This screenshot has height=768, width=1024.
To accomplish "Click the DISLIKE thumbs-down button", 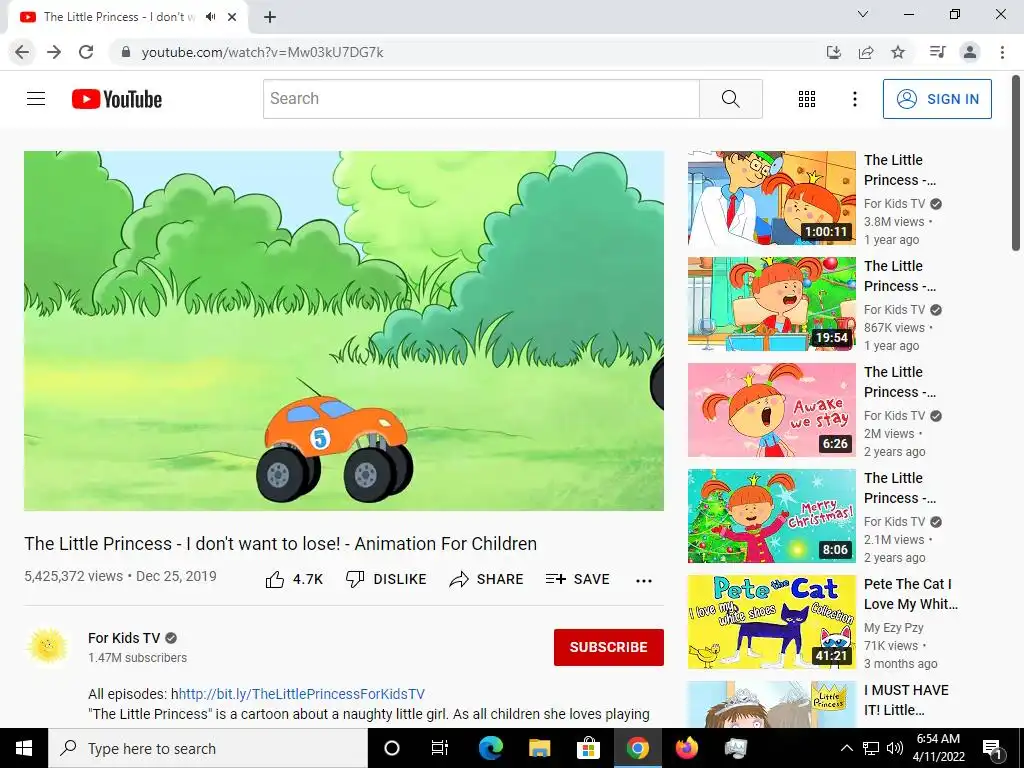I will point(386,579).
